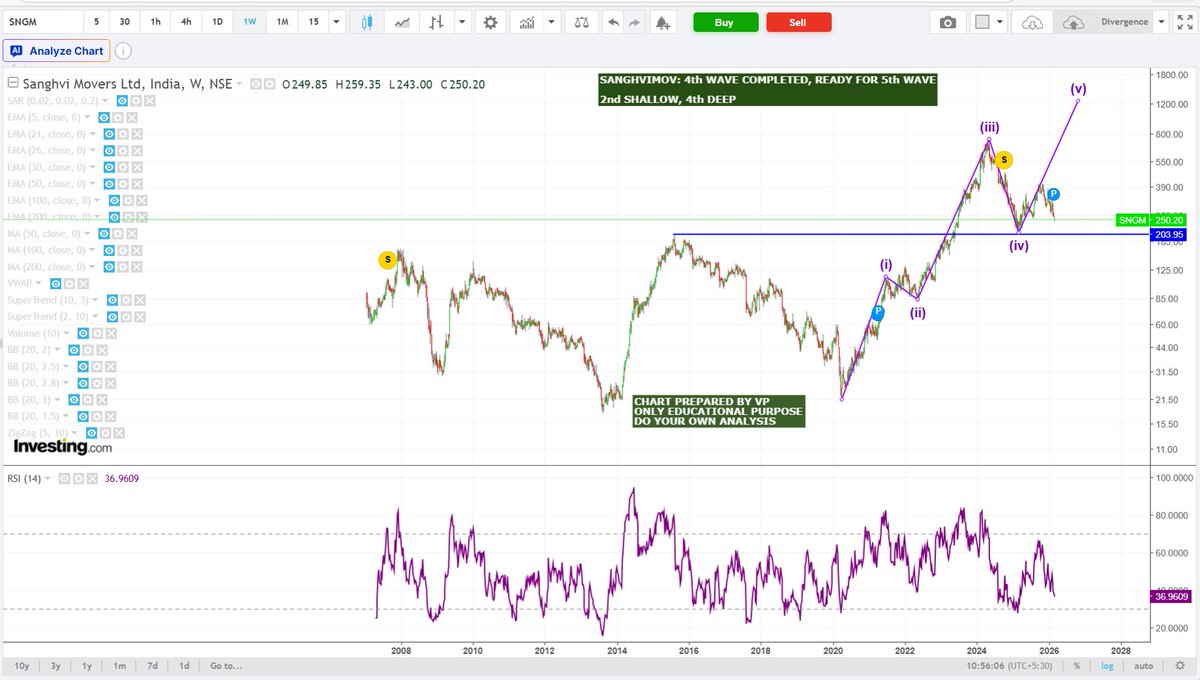Expand Sanghvi Movers title dropdown arrow
The height and width of the screenshot is (680, 1200).
point(241,85)
